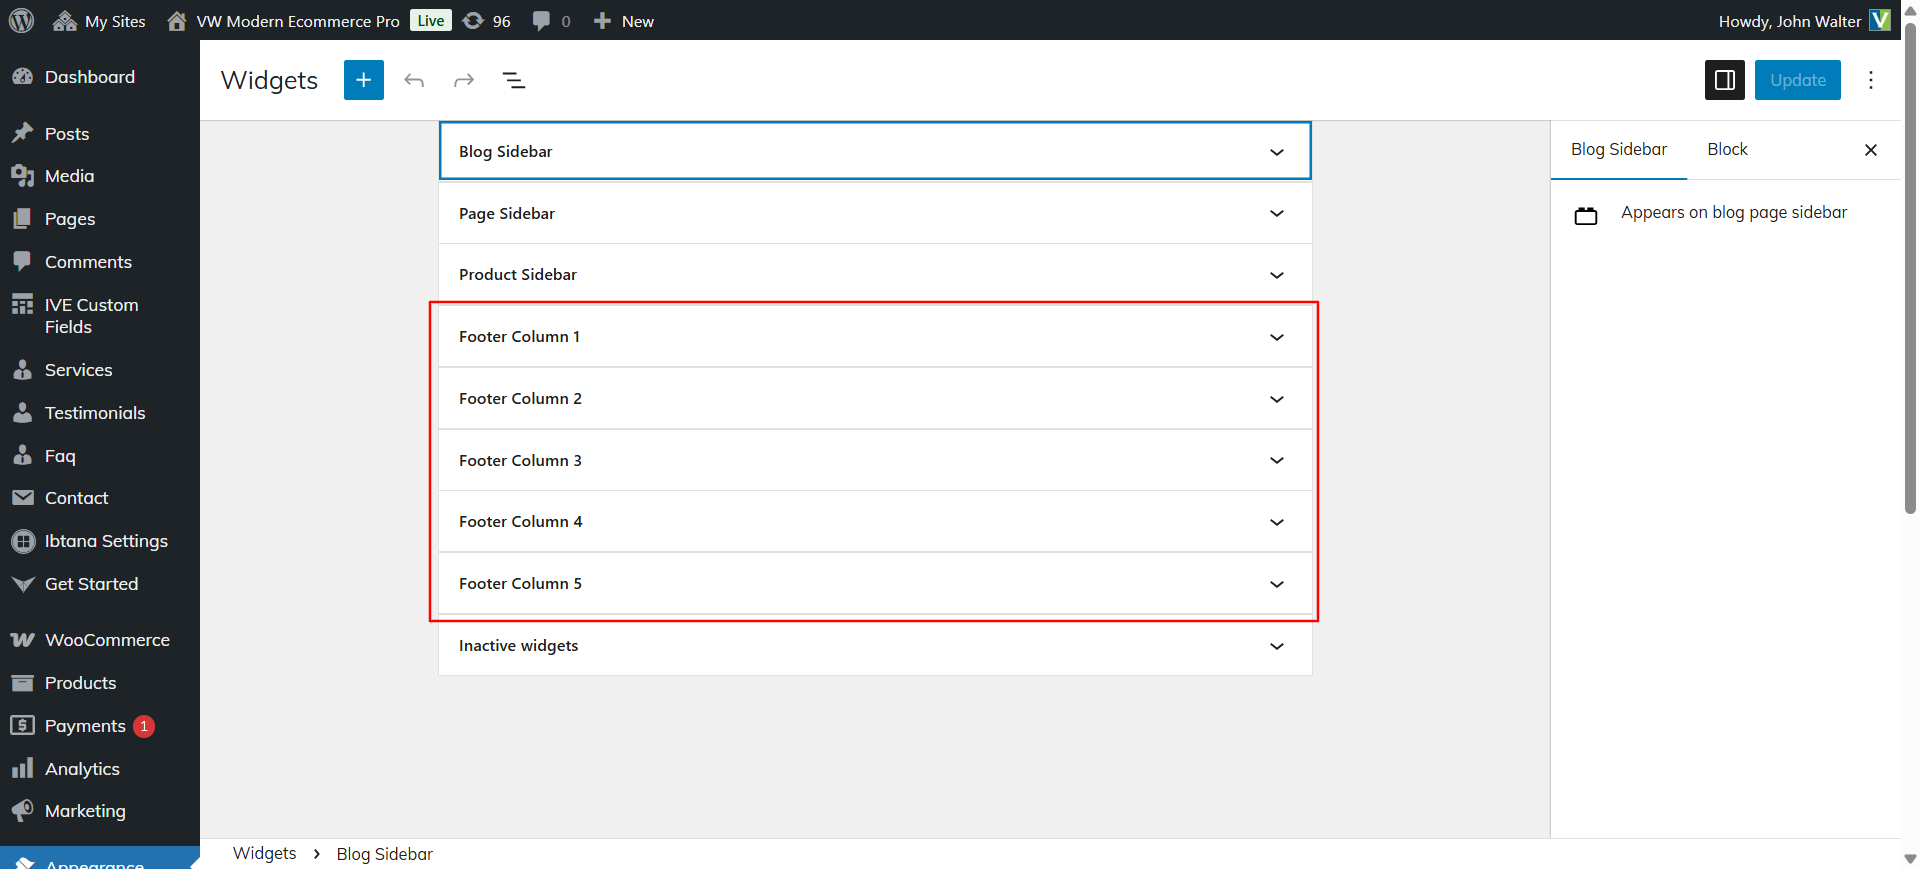1920x869 pixels.
Task: Select the Page Sidebar title text
Action: coord(506,213)
